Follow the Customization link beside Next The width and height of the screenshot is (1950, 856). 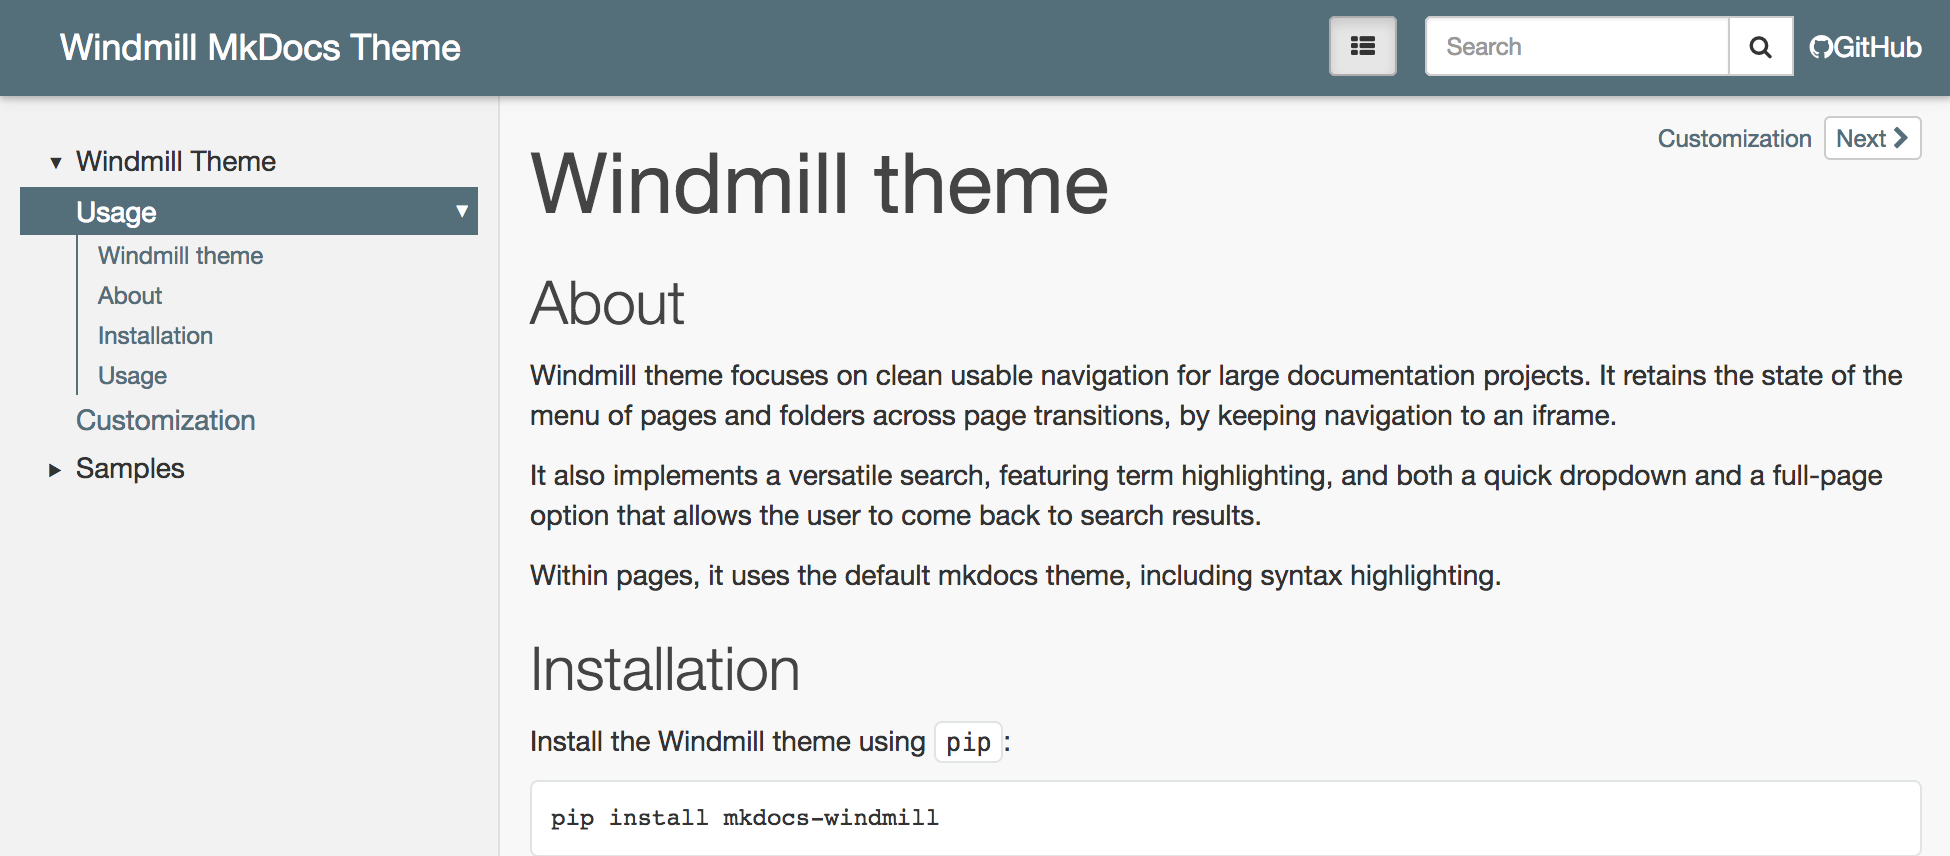pyautogui.click(x=1734, y=138)
